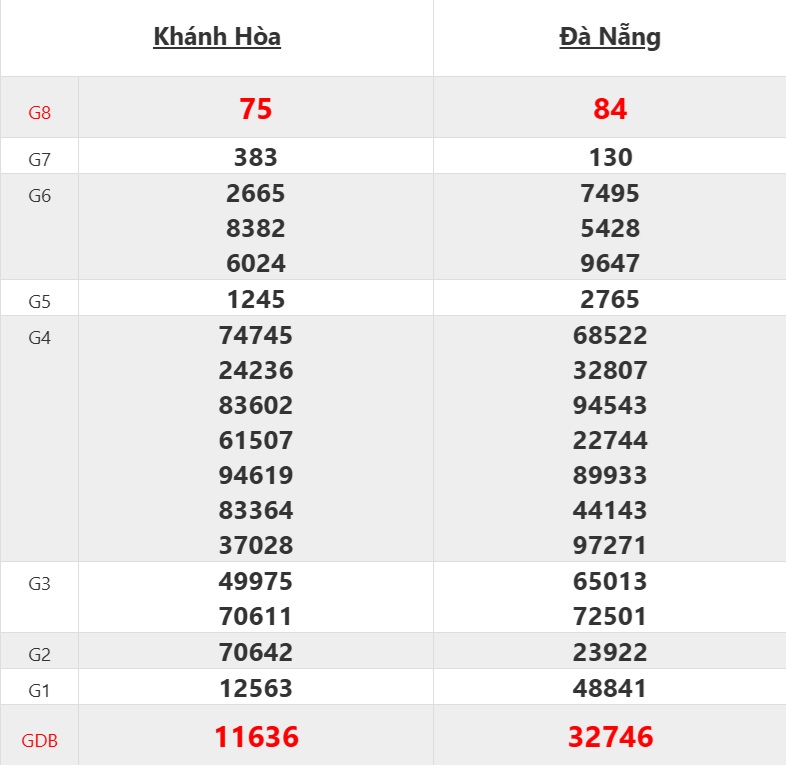
Task: Click Đà Nẵng GDB jackpot number 32746
Action: 610,737
